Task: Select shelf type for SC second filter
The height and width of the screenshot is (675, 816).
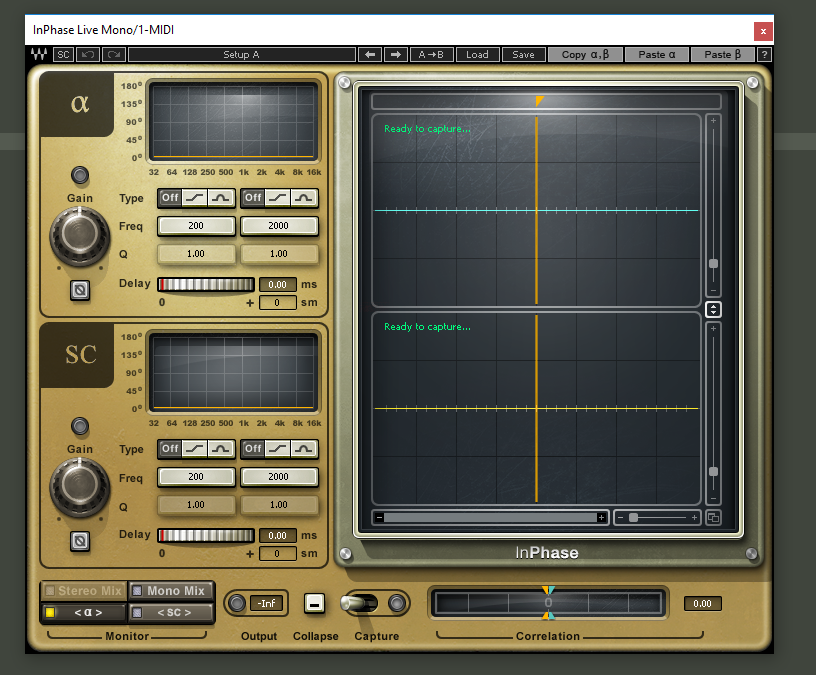Action: point(278,449)
